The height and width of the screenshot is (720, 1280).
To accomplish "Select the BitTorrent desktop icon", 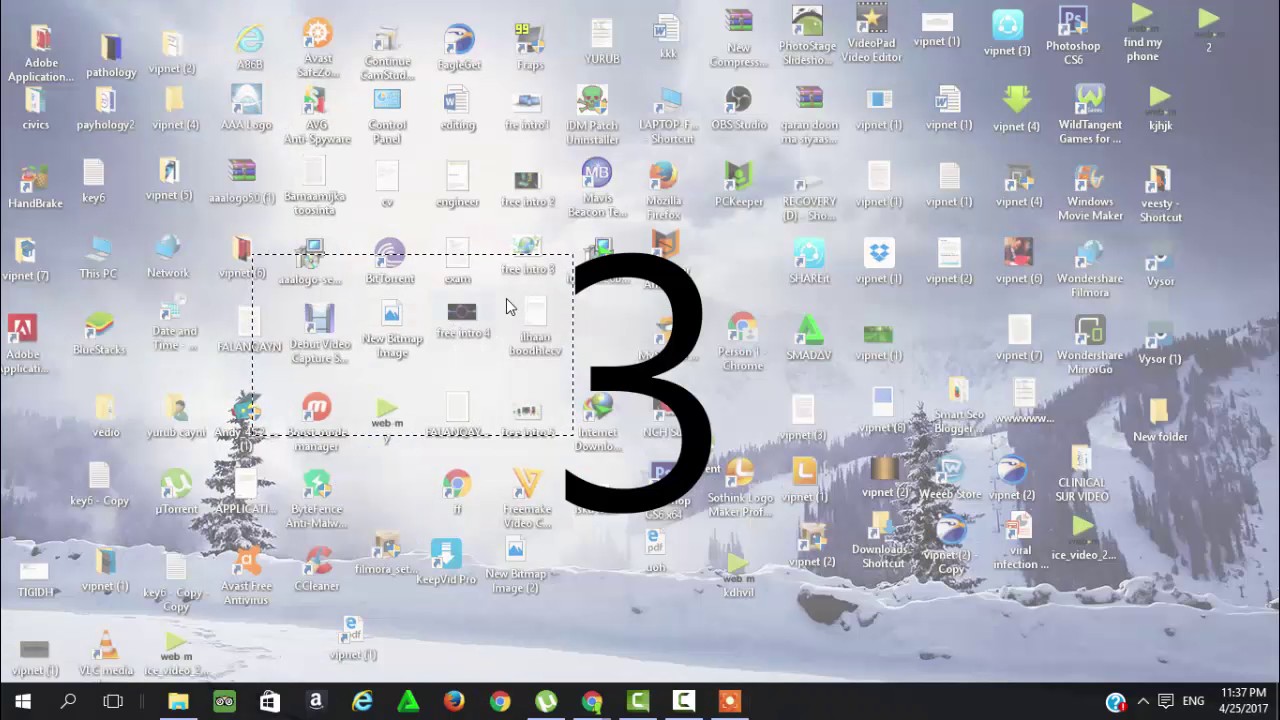I will [389, 262].
